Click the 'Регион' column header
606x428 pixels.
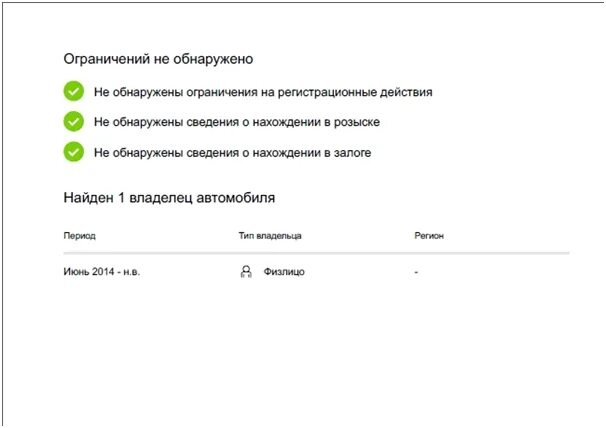[x=429, y=235]
